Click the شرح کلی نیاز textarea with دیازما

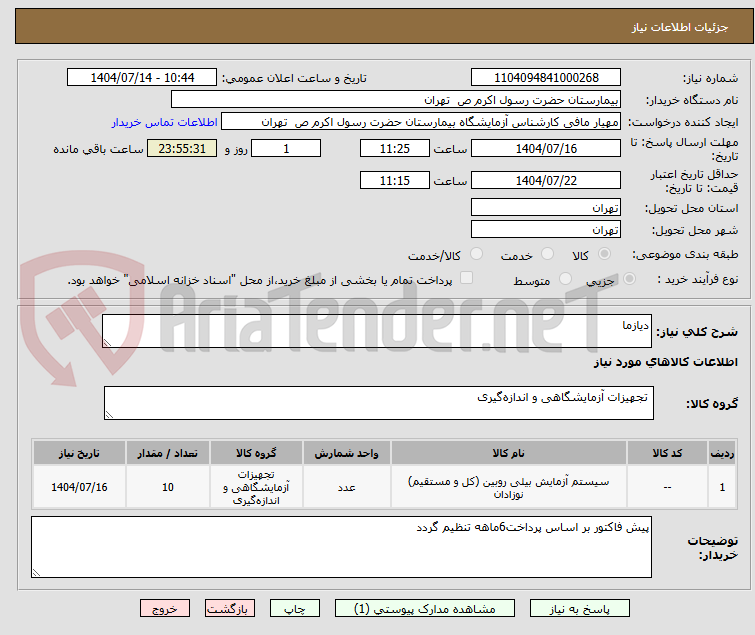pyautogui.click(x=377, y=331)
